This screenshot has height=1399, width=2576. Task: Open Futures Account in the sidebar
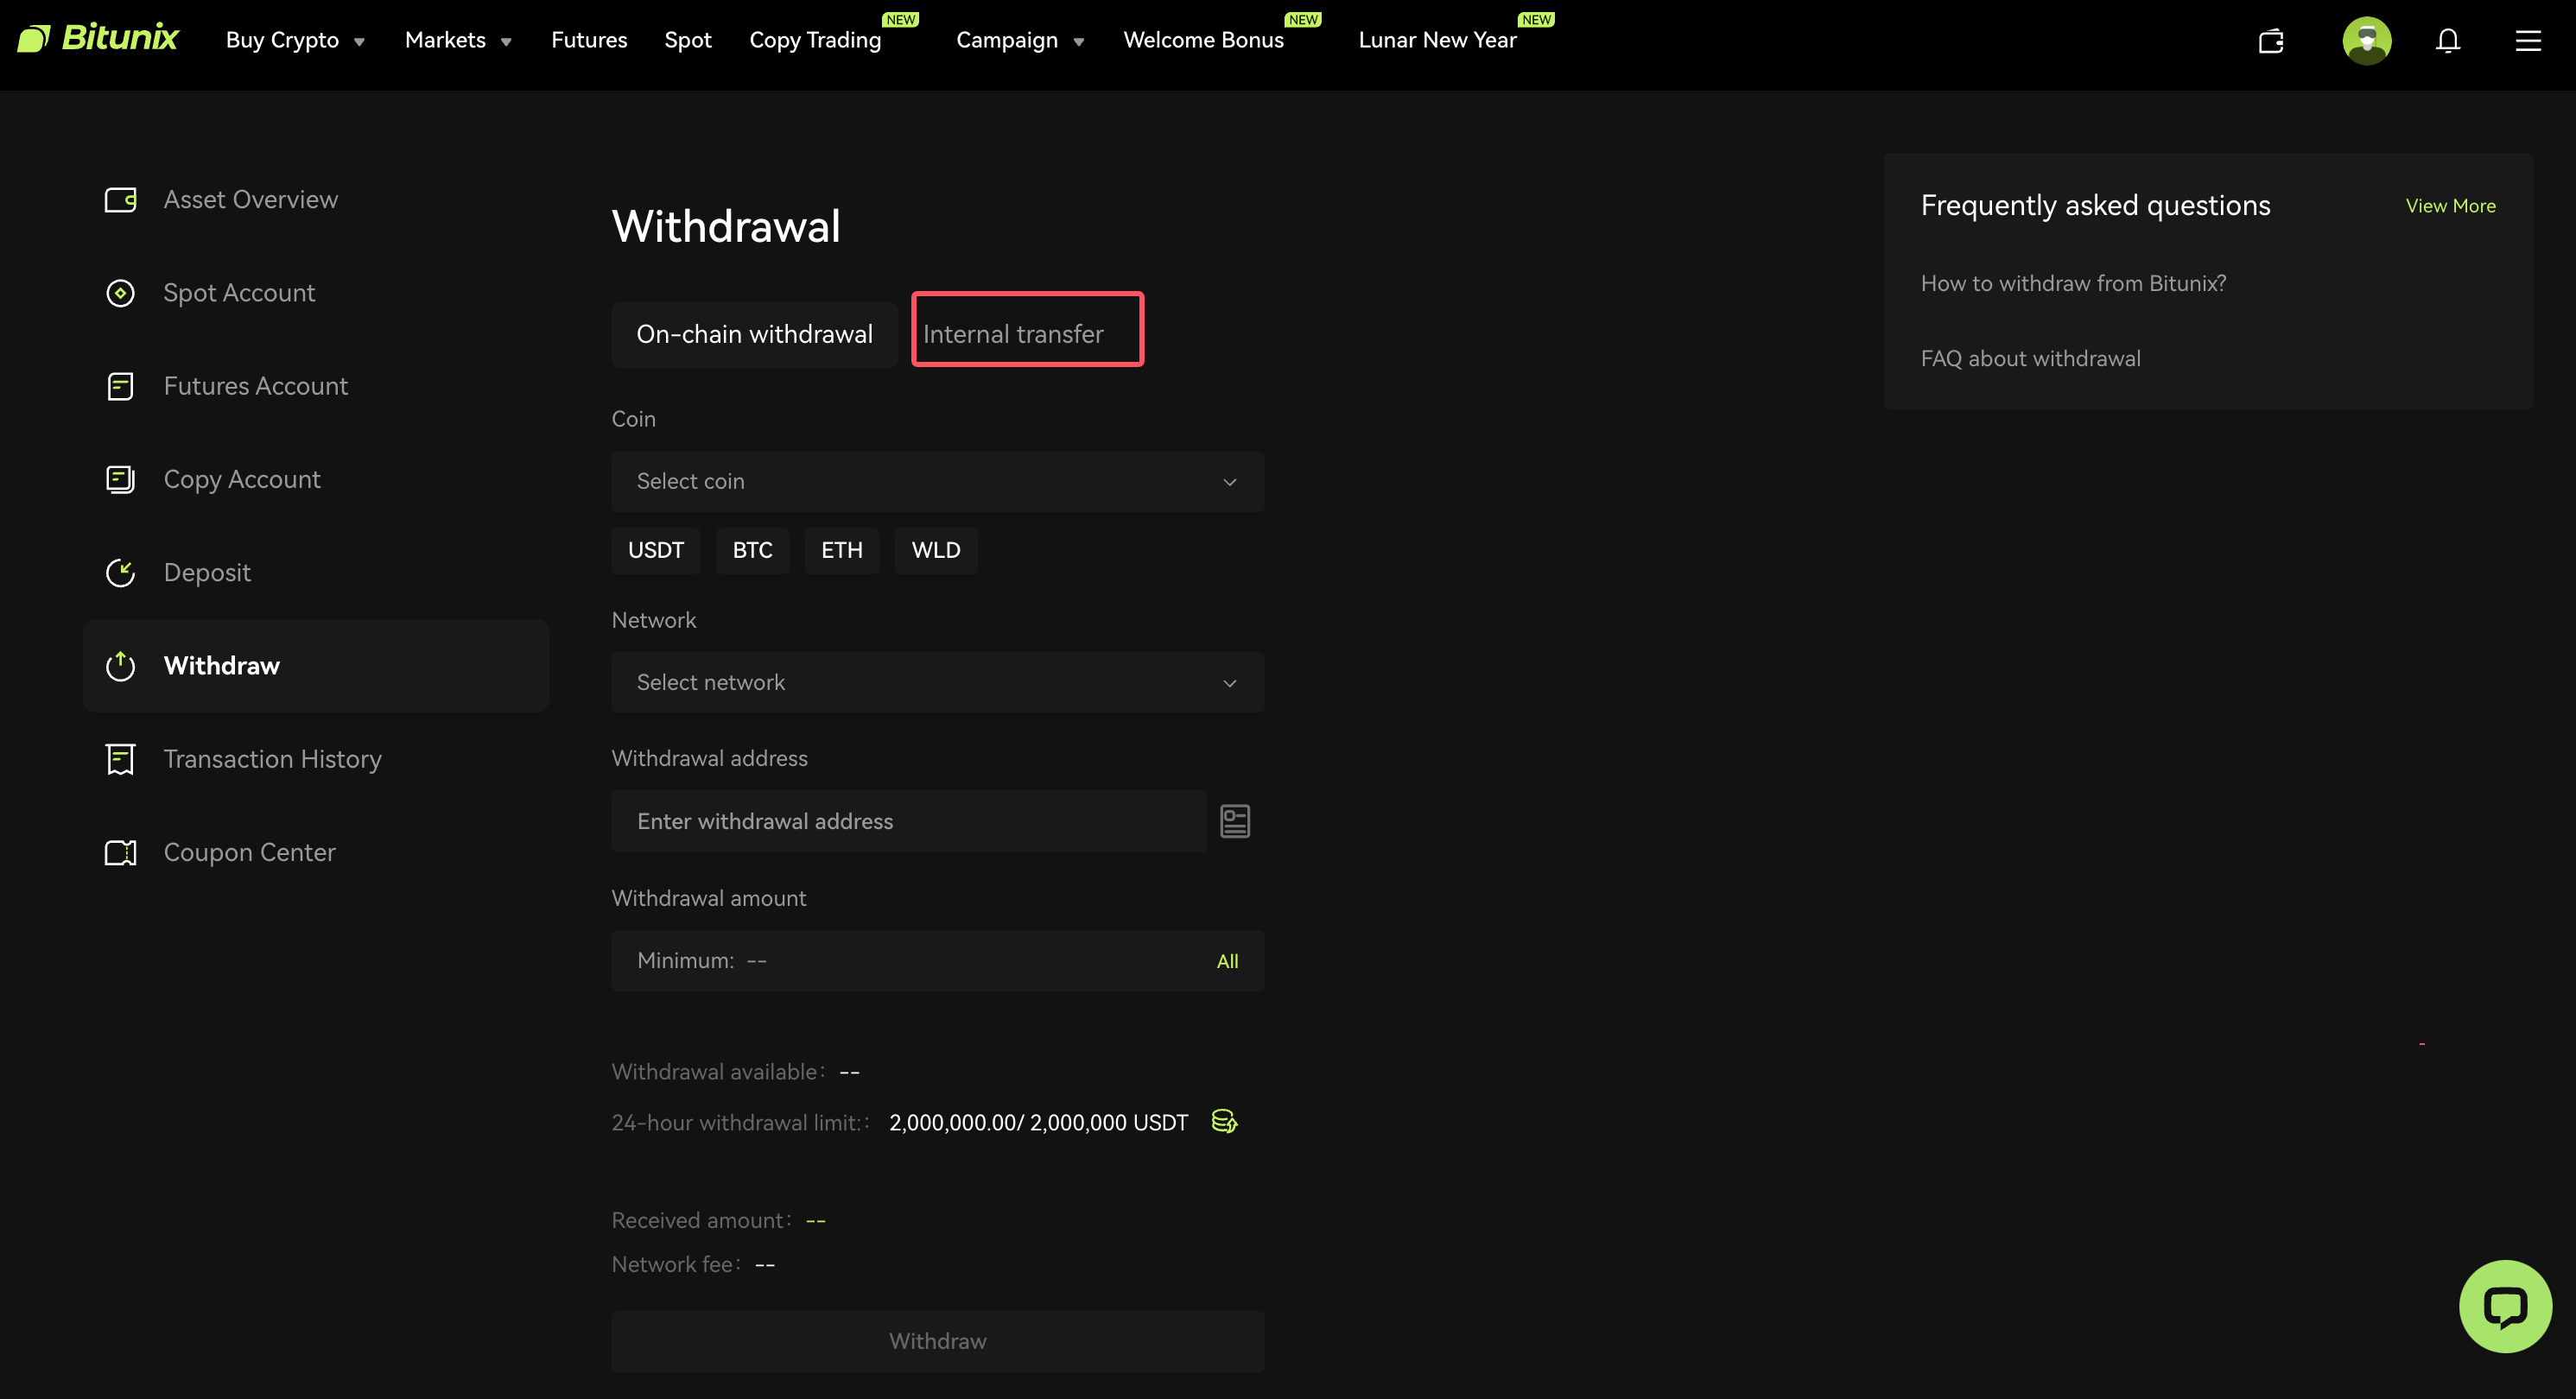(x=255, y=386)
